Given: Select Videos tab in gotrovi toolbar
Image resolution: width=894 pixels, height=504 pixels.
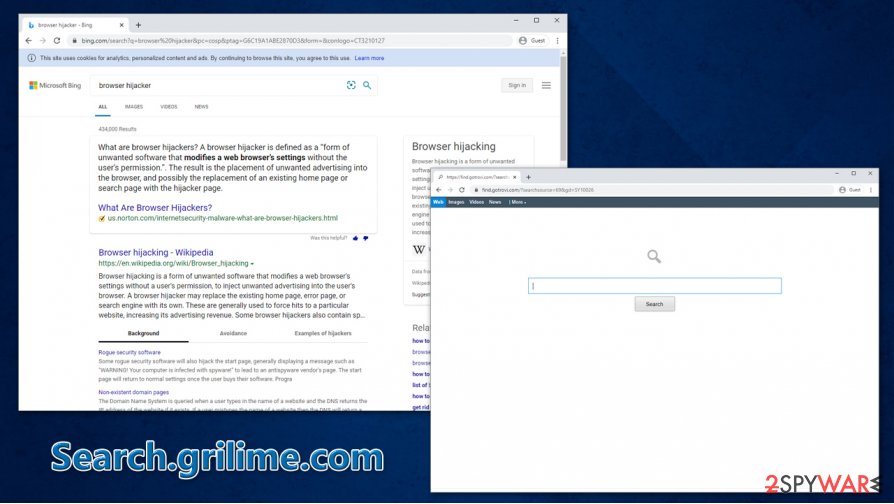Looking at the screenshot, I should pos(477,202).
